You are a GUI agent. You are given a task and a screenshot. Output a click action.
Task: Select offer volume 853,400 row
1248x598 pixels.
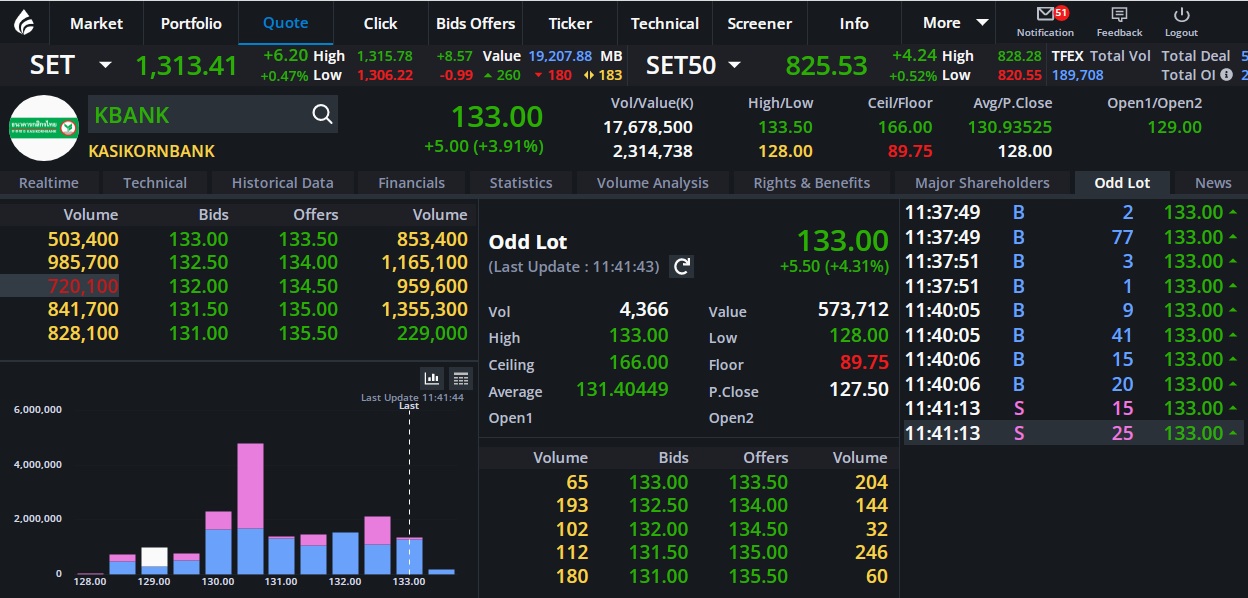pos(431,239)
